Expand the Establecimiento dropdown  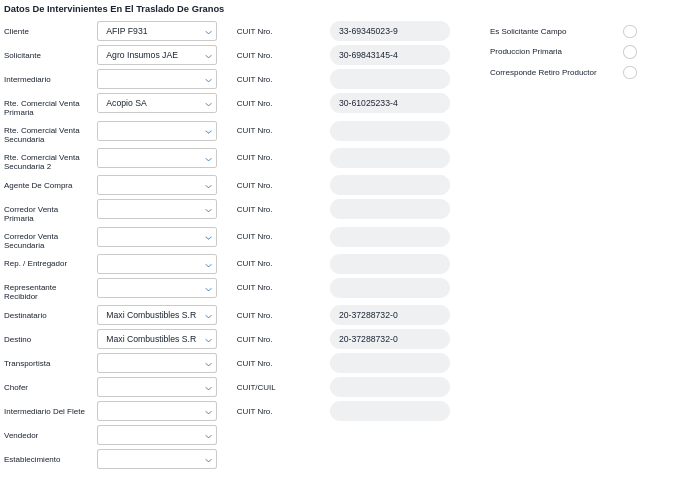coord(157,459)
